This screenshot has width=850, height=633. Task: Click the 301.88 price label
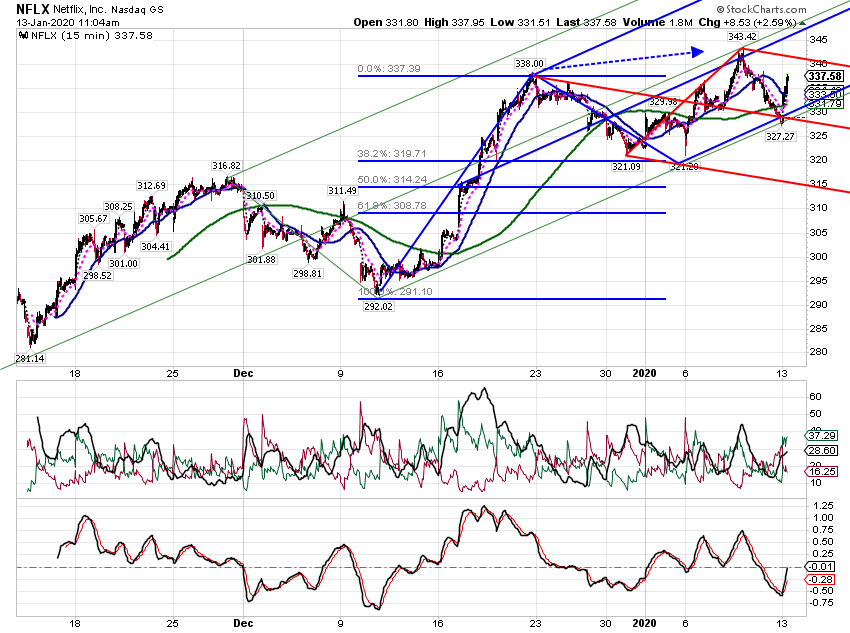point(261,260)
